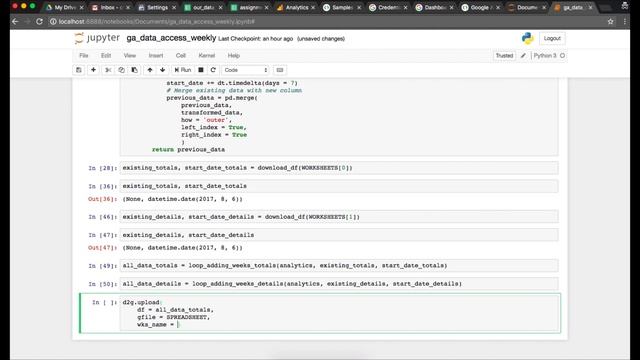640x360 pixels.
Task: Switch to the our_data spreadsheet tab
Action: (x=202, y=7)
